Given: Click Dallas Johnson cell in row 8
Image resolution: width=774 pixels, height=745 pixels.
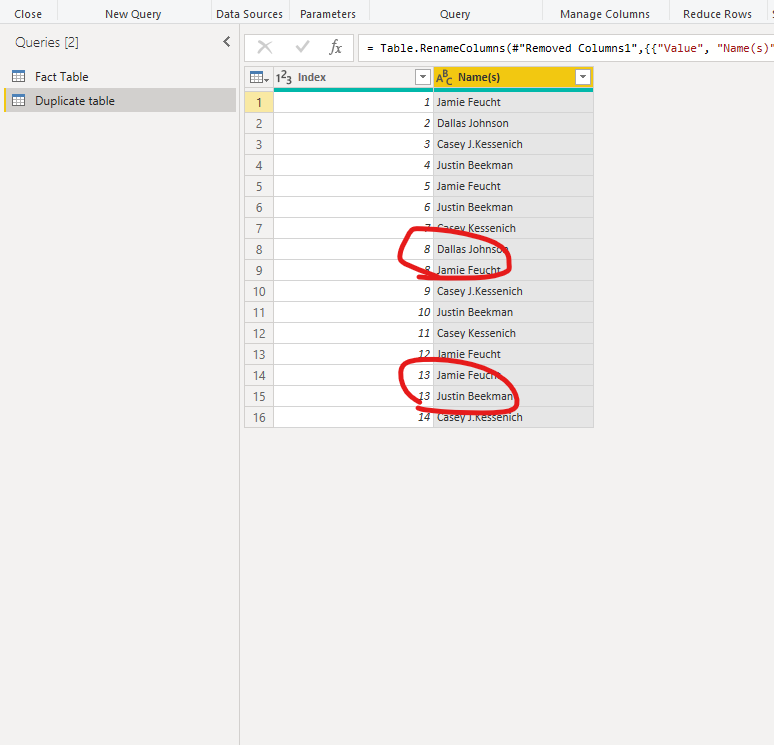Looking at the screenshot, I should point(513,249).
